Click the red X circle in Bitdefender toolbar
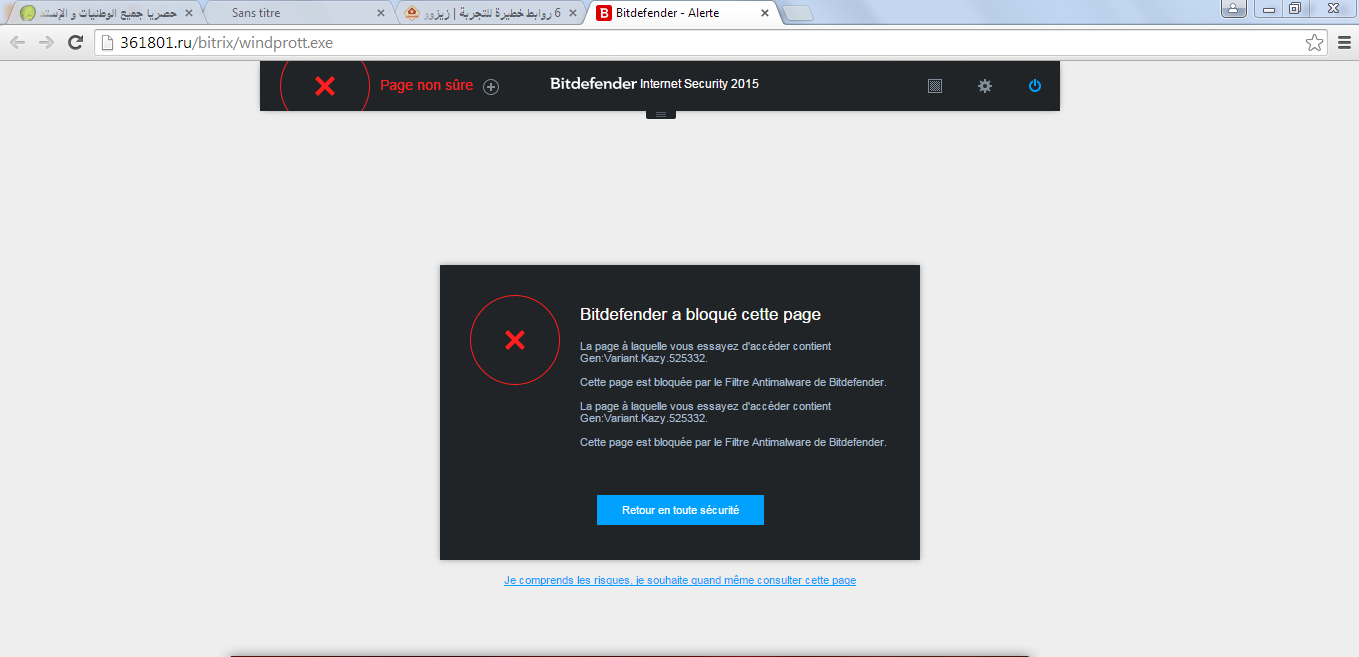The width and height of the screenshot is (1359, 657). pos(325,86)
